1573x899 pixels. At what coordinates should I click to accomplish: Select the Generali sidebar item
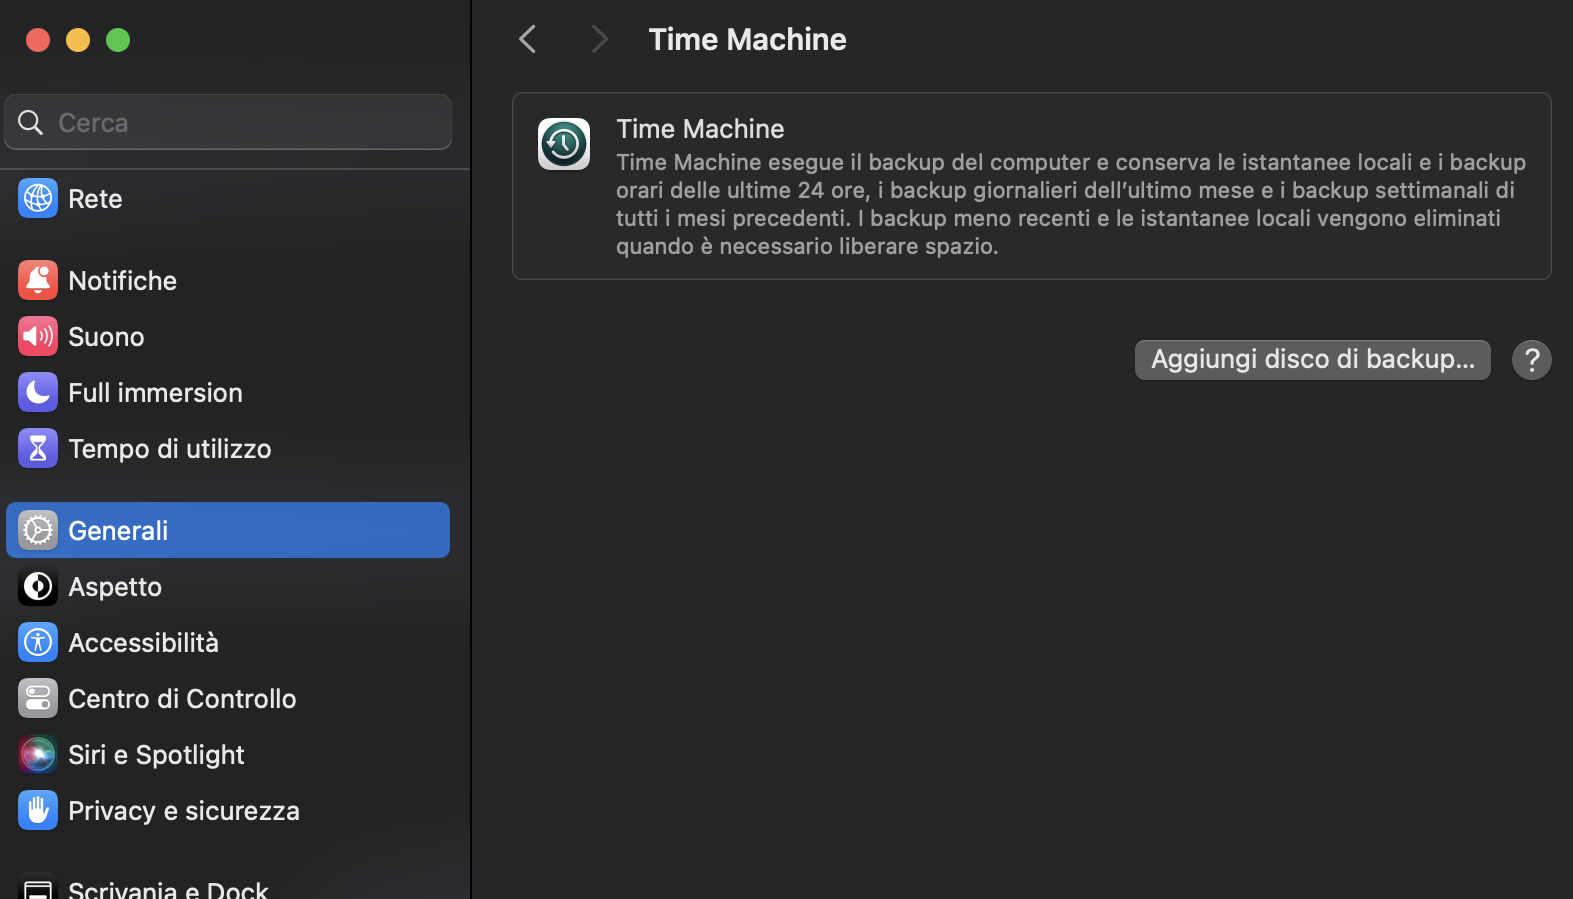[x=228, y=530]
